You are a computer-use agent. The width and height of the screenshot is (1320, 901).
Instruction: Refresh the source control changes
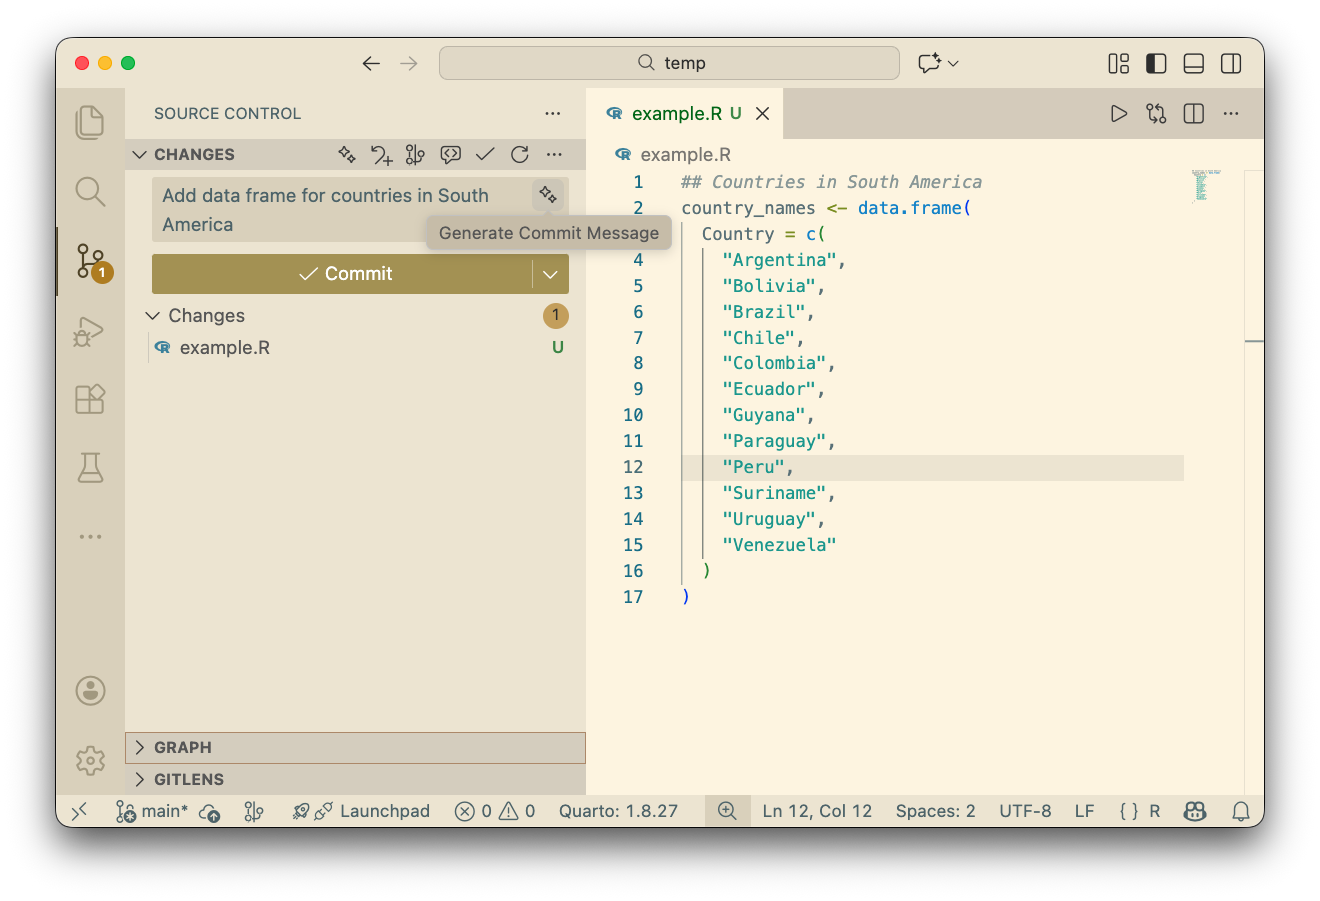[x=519, y=154]
